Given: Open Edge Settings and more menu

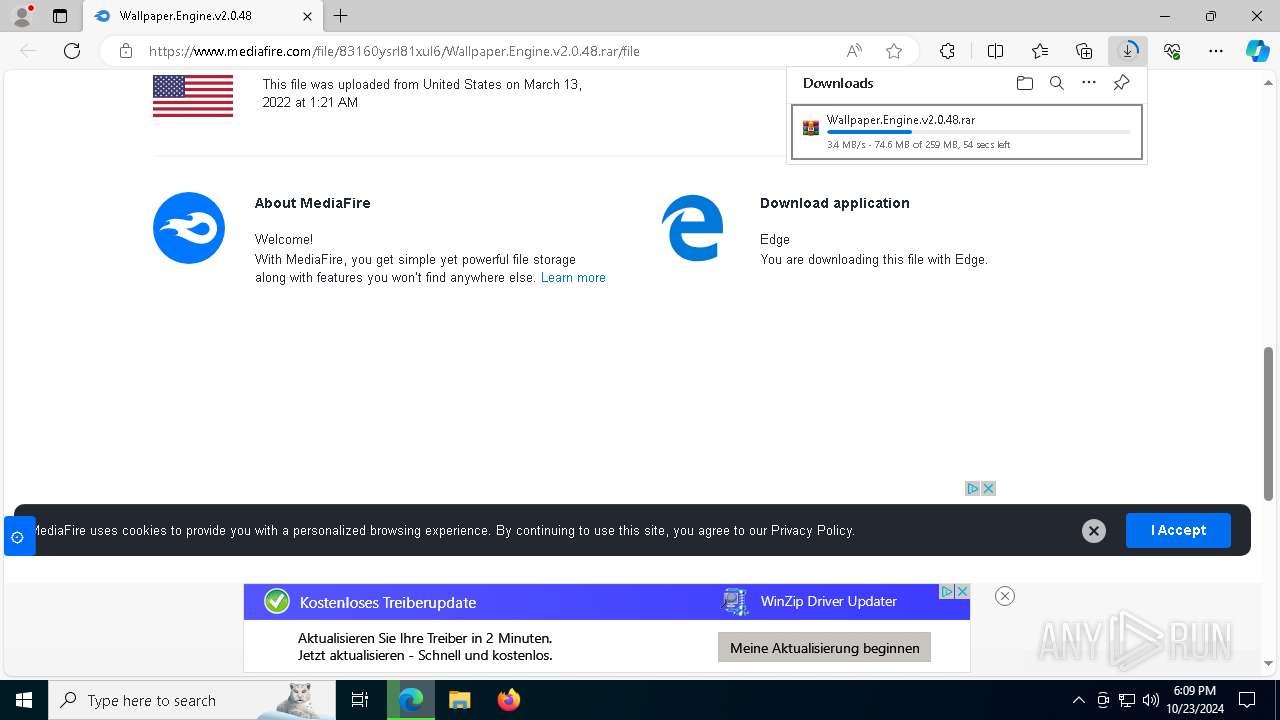Looking at the screenshot, I should tap(1216, 51).
